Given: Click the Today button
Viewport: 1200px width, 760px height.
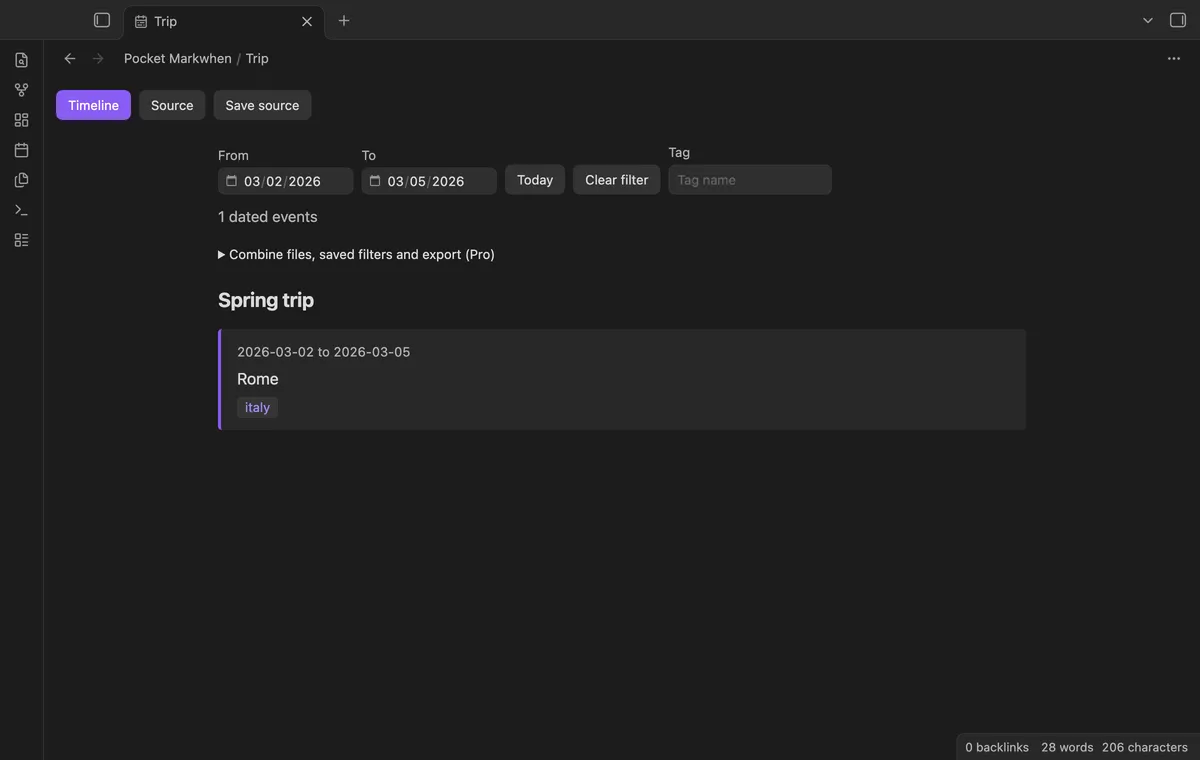Looking at the screenshot, I should [x=535, y=180].
